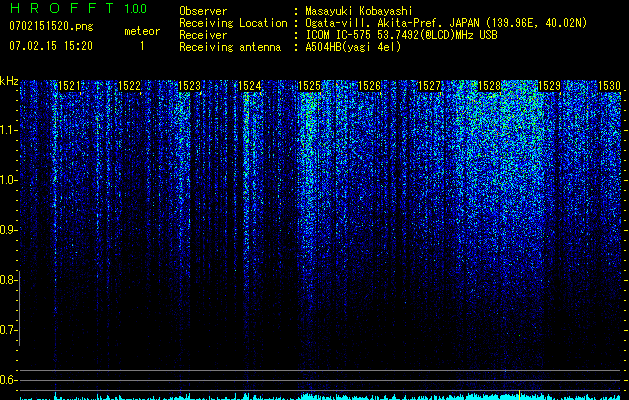This screenshot has height=400, width=629.
Task: Click the date stamp 07.02.15 15:20
Action: coord(51,46)
